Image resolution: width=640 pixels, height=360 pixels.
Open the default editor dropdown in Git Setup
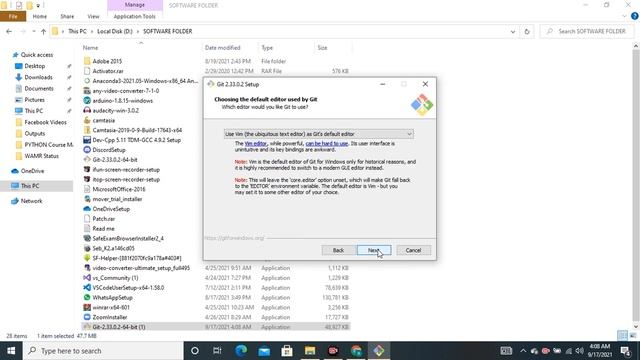tap(318, 134)
